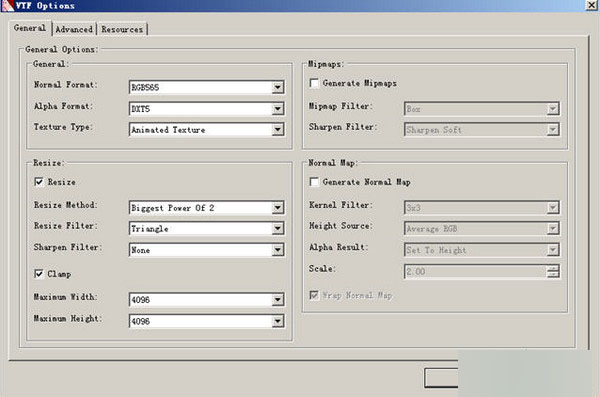Enable Generate Mipmaps checkbox
The image size is (600, 397).
tap(314, 83)
